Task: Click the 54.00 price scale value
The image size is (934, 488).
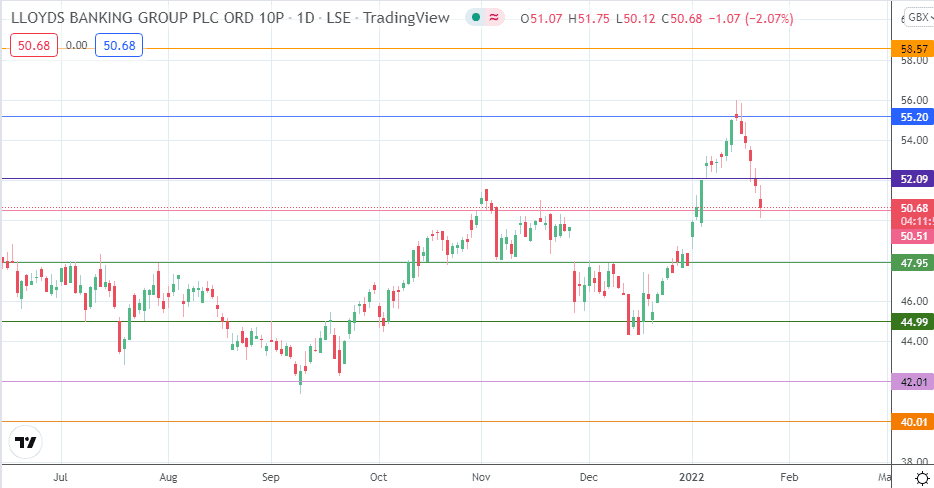Action: tap(914, 140)
